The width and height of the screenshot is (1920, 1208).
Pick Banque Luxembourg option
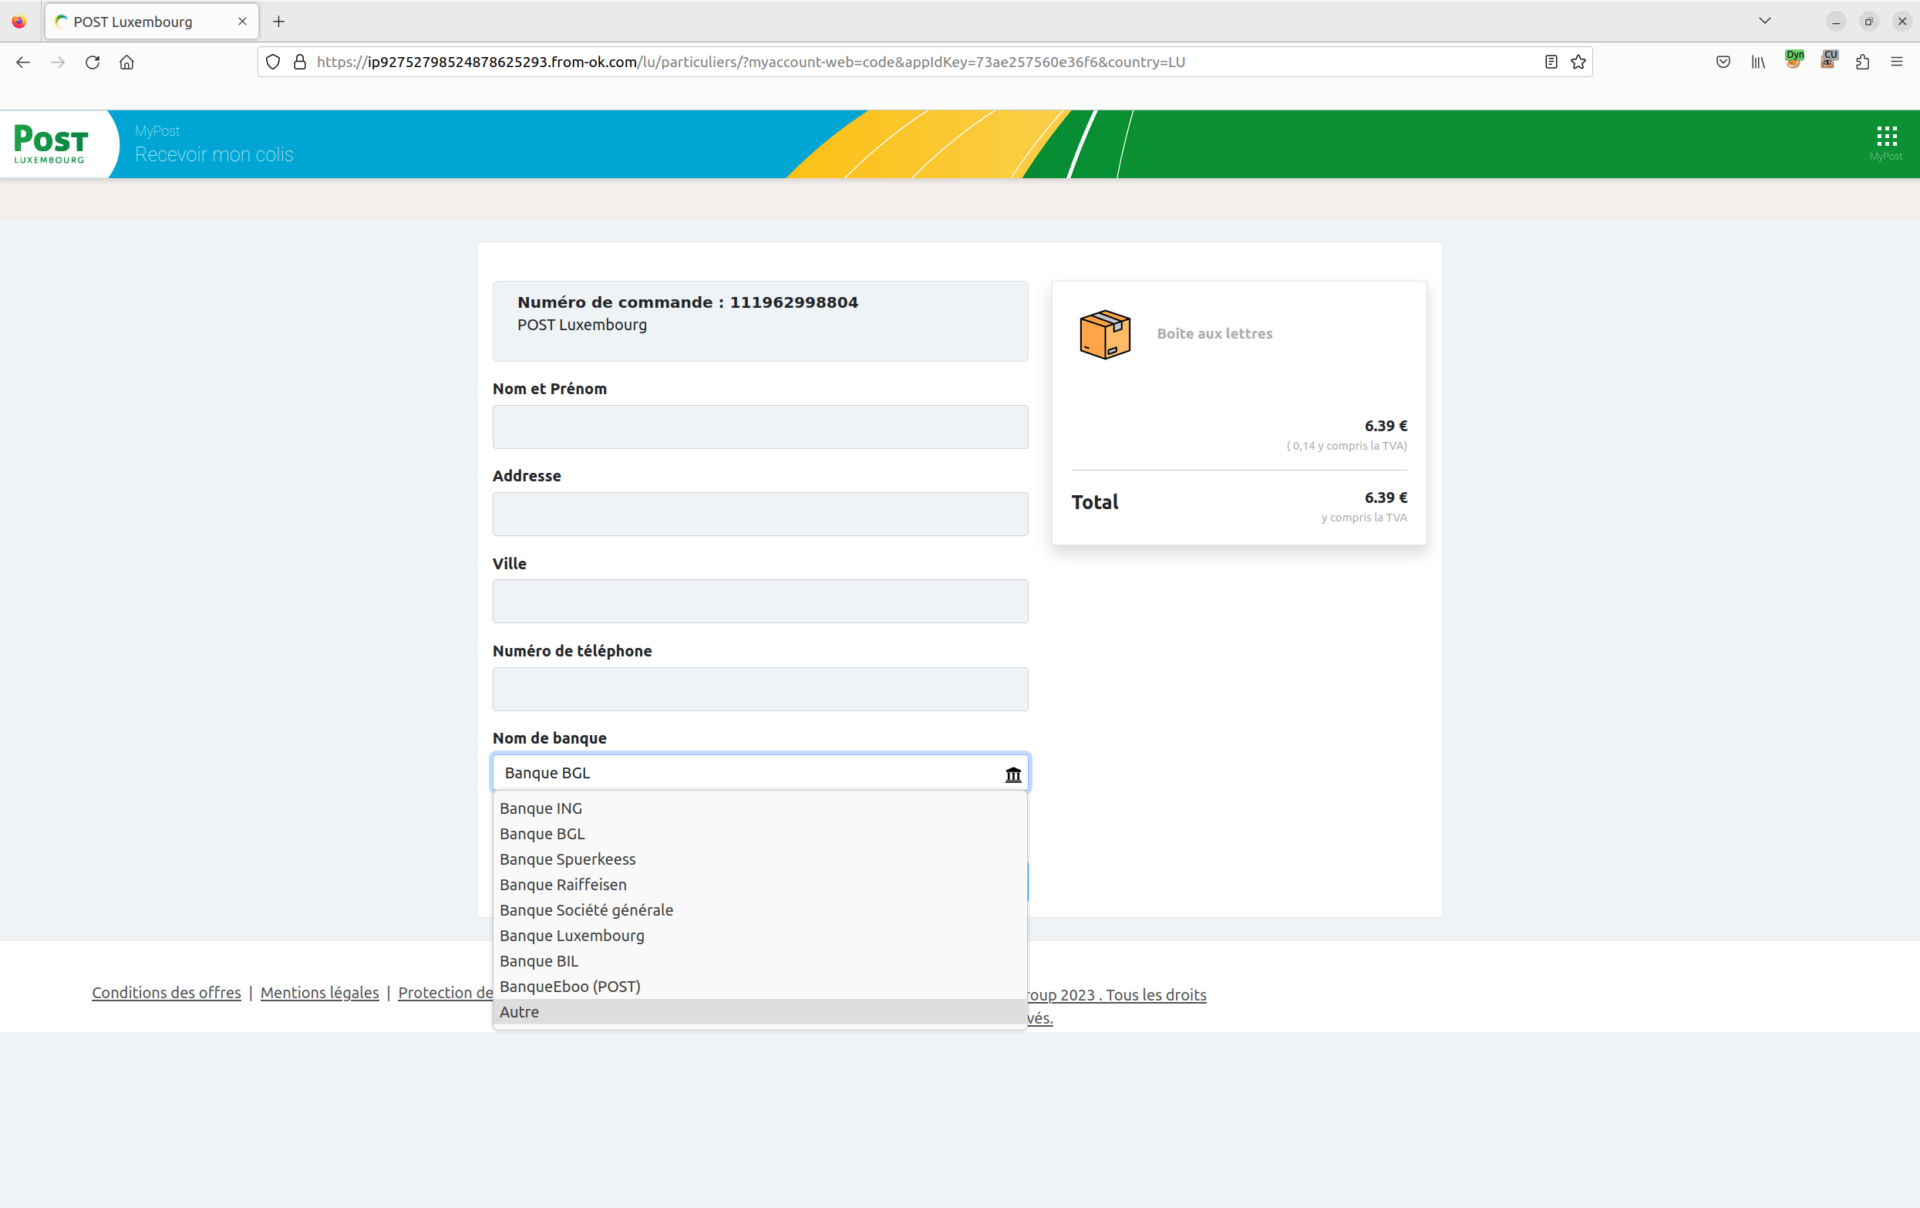(x=760, y=936)
